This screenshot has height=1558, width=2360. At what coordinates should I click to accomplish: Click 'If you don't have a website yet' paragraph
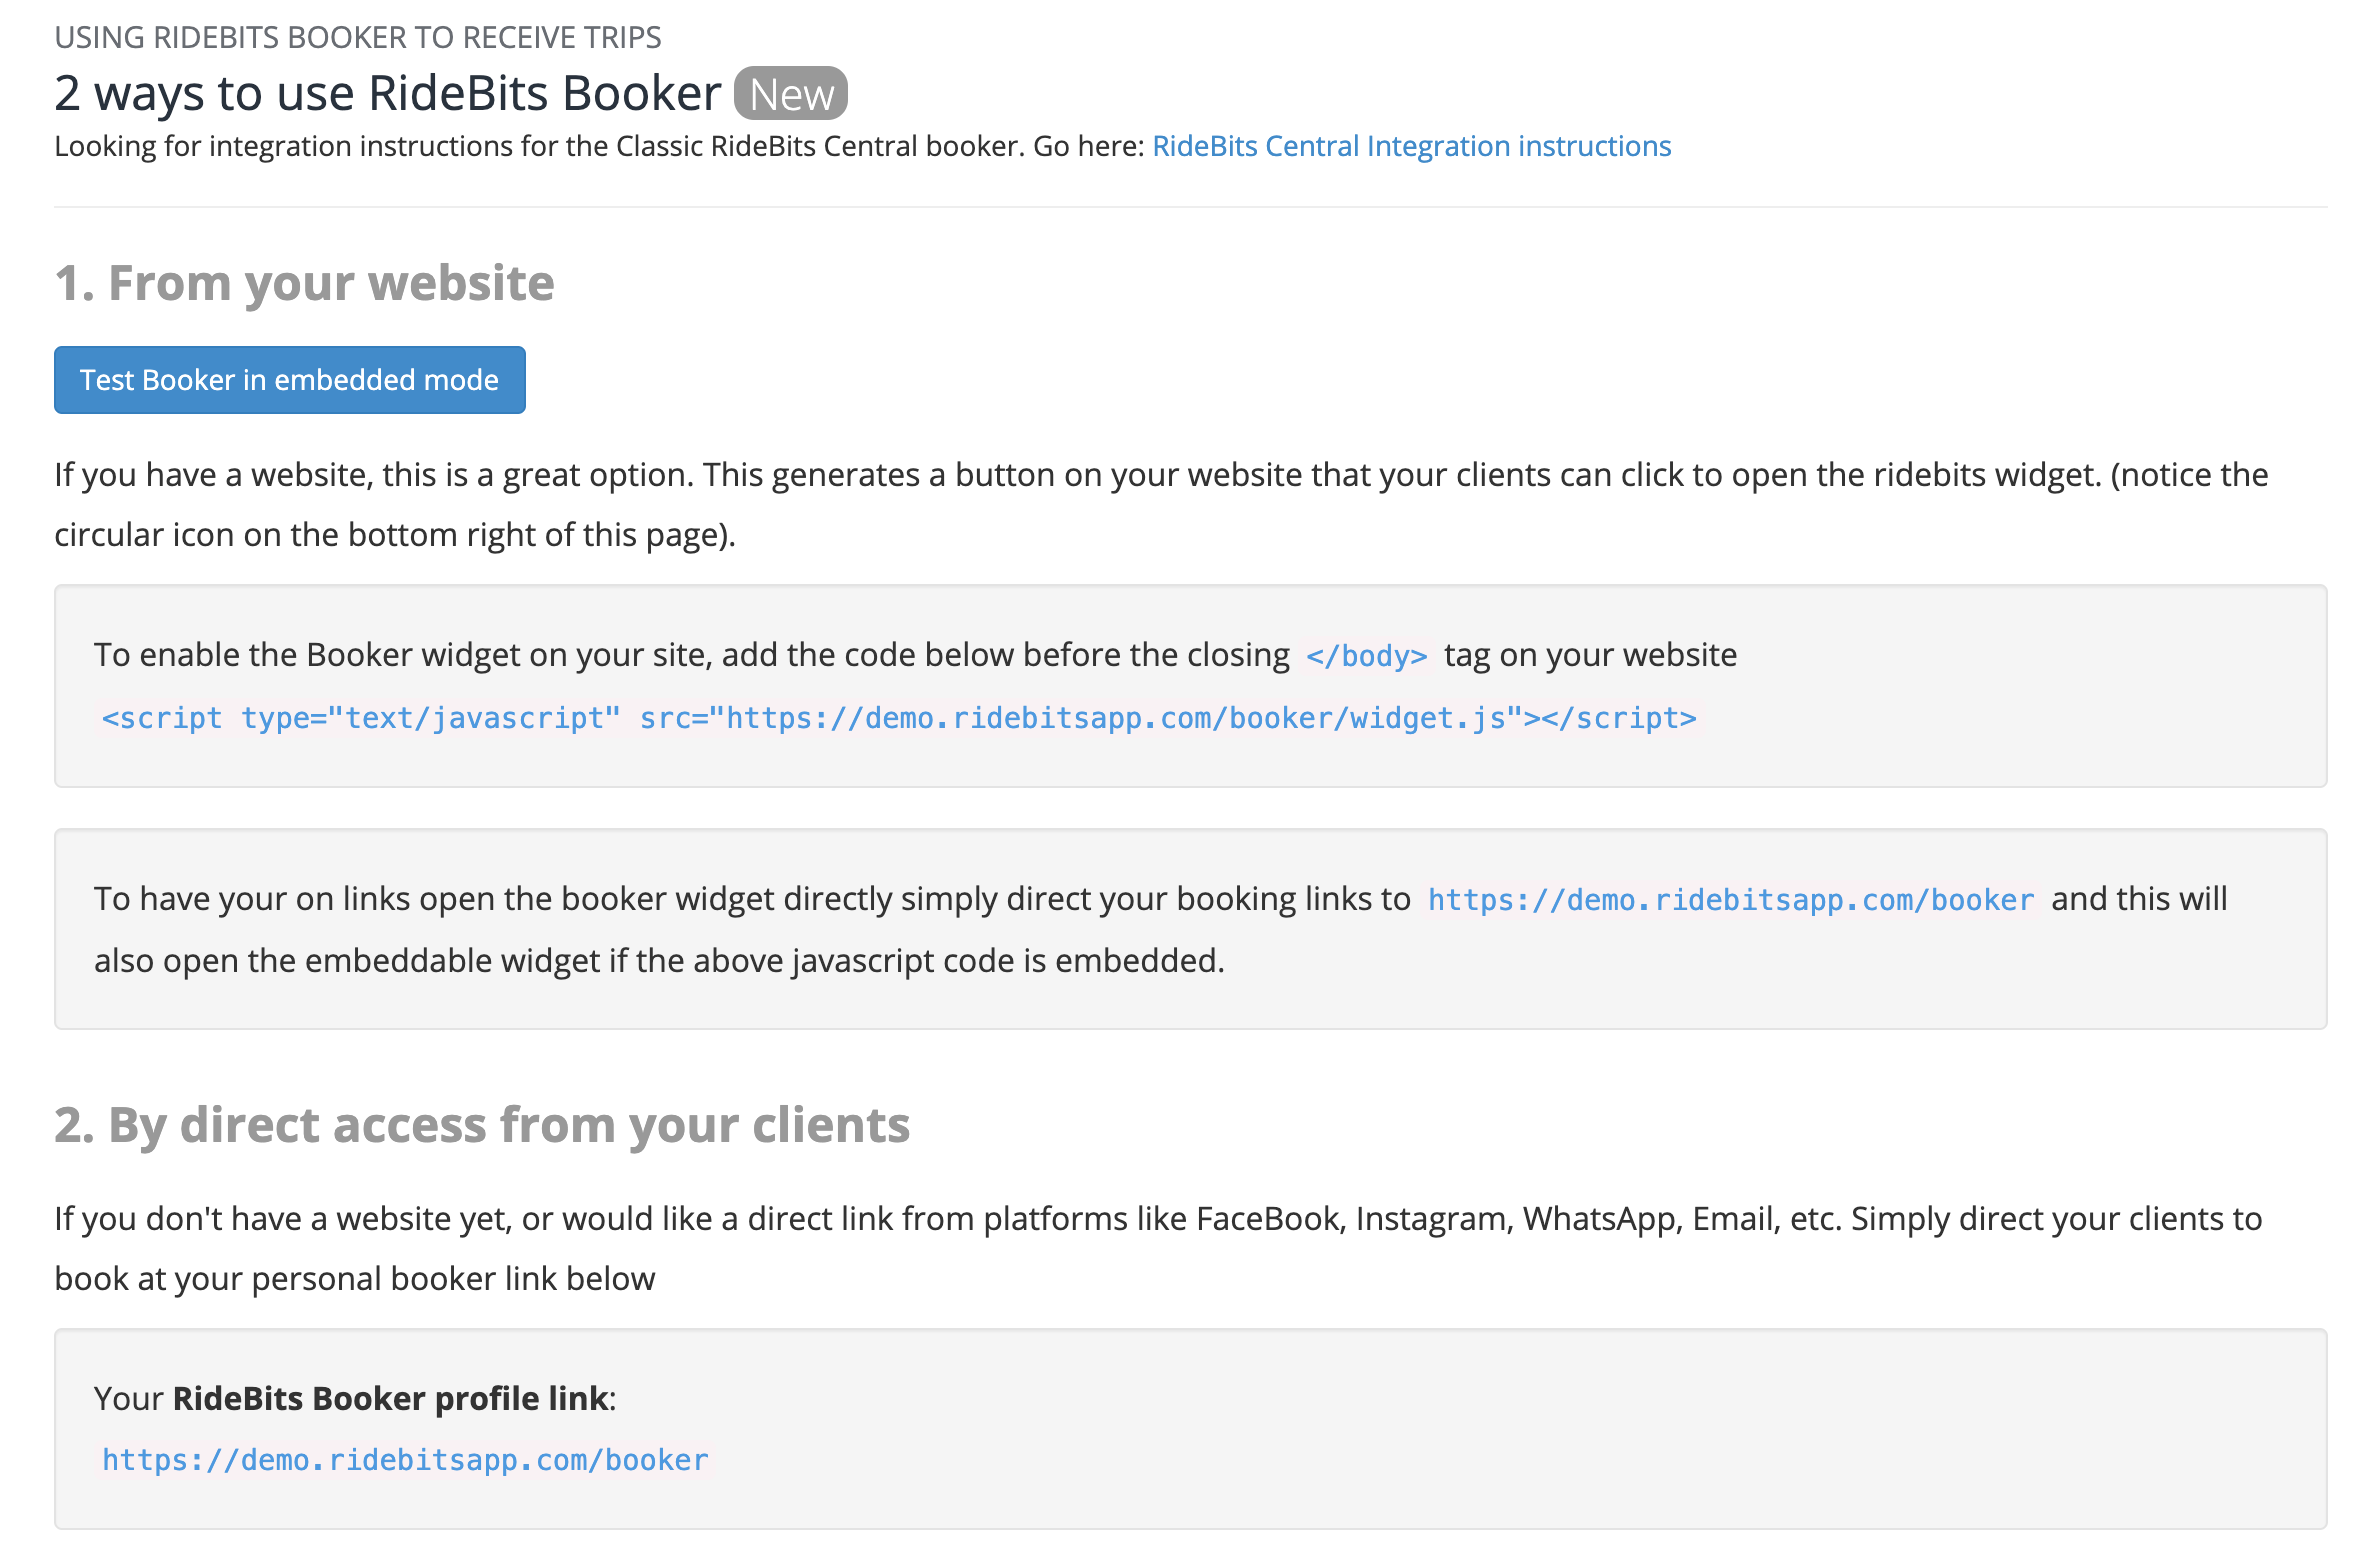1157,1219
